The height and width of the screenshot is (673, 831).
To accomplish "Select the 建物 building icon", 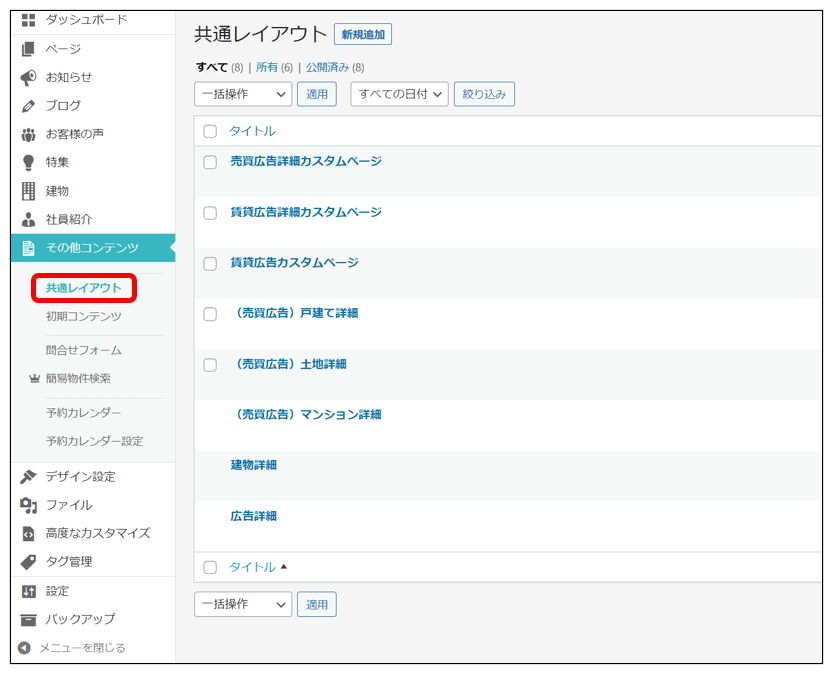I will [x=29, y=191].
